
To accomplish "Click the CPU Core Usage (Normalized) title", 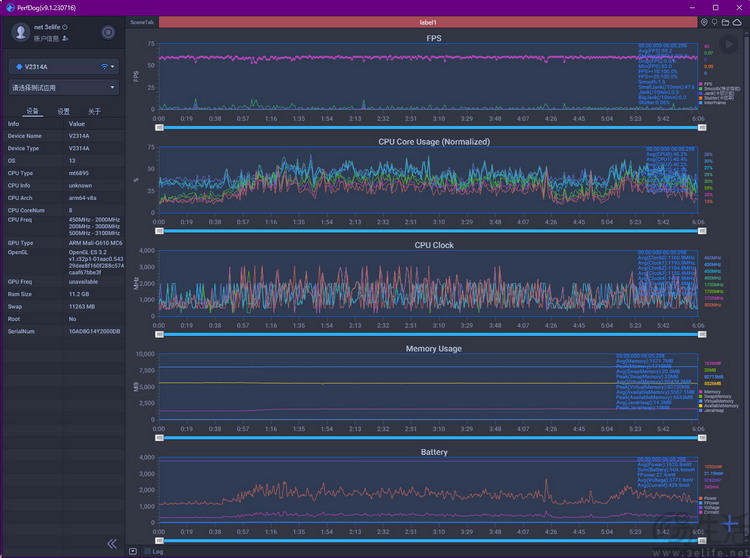I will coord(434,142).
